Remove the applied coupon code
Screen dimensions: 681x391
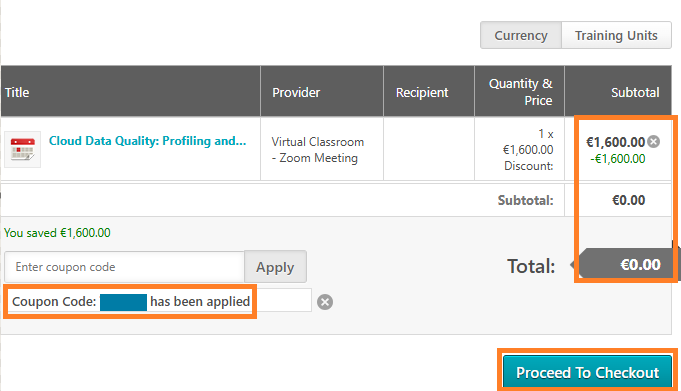(x=325, y=302)
